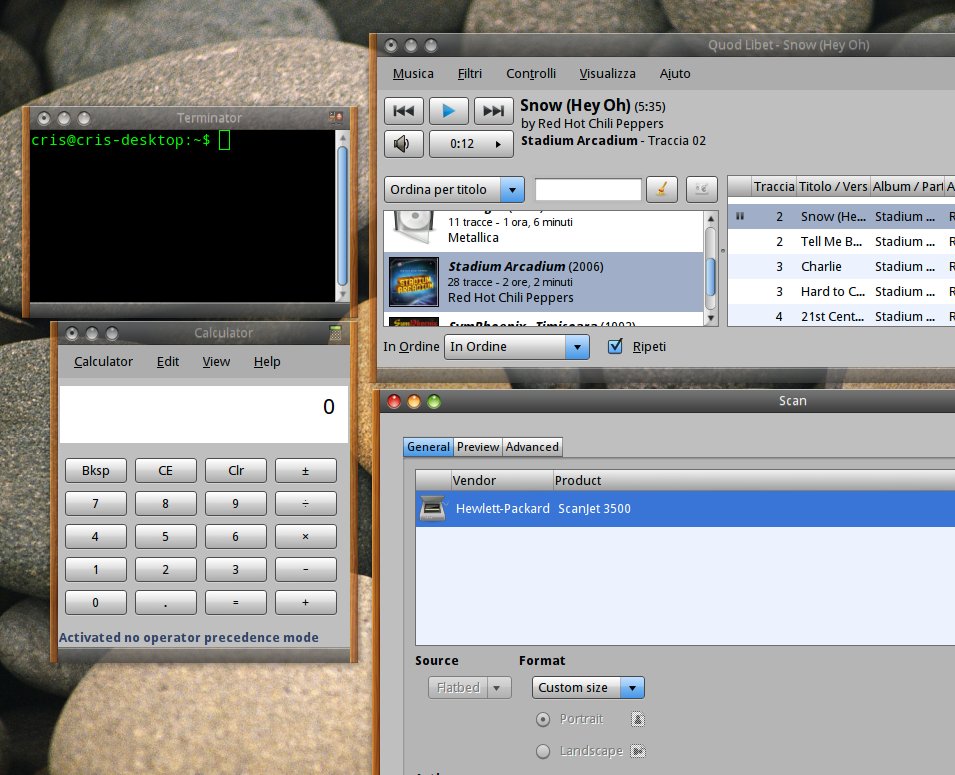955x775 pixels.
Task: Select the Landscape radio button
Action: point(543,751)
